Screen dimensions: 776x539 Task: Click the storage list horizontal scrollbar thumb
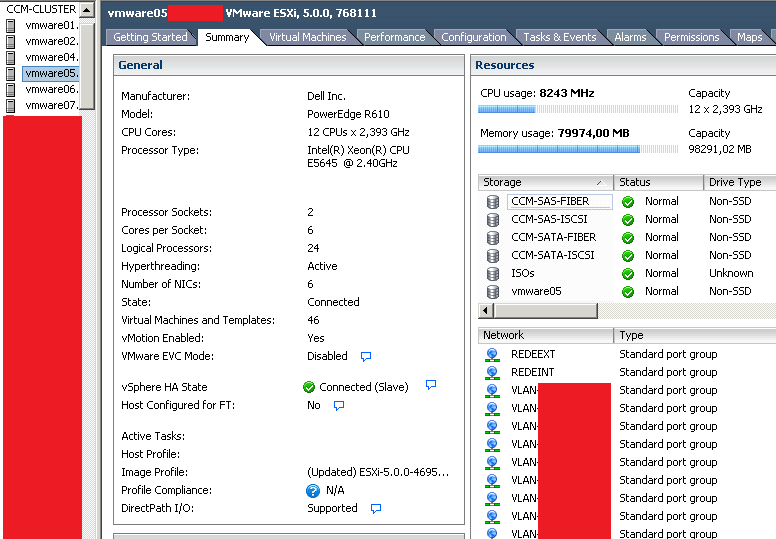[x=546, y=311]
